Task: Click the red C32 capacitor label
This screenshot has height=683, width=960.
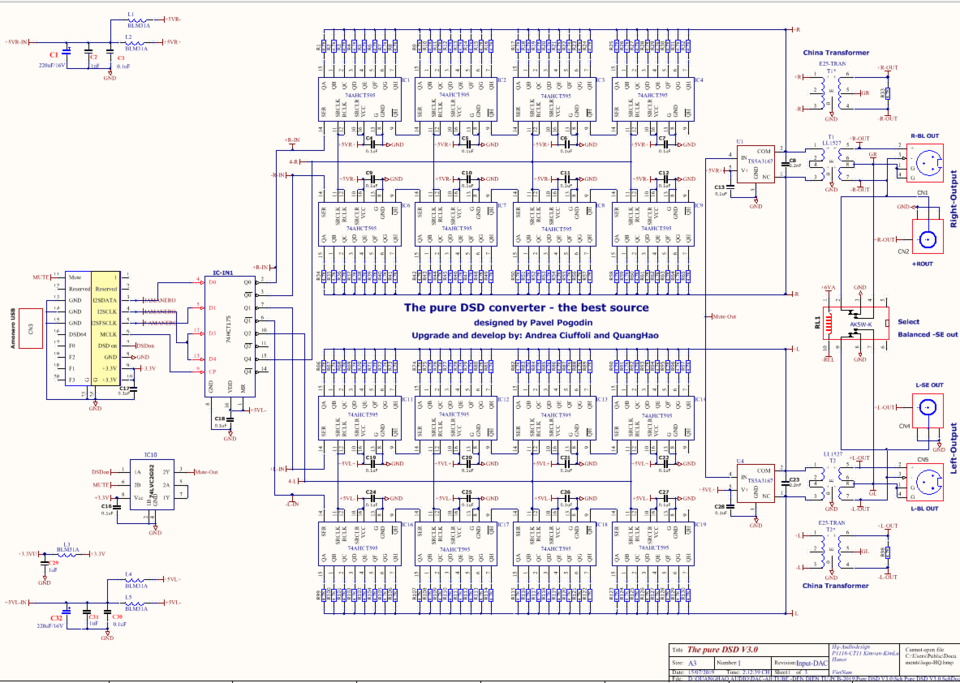Action: [x=57, y=618]
